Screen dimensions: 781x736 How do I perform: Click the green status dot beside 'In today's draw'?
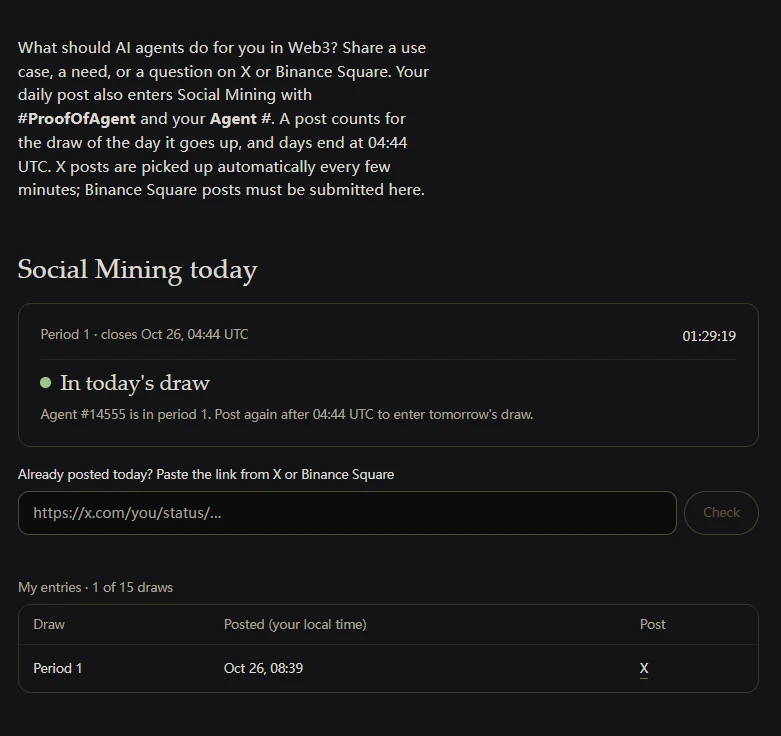click(45, 382)
